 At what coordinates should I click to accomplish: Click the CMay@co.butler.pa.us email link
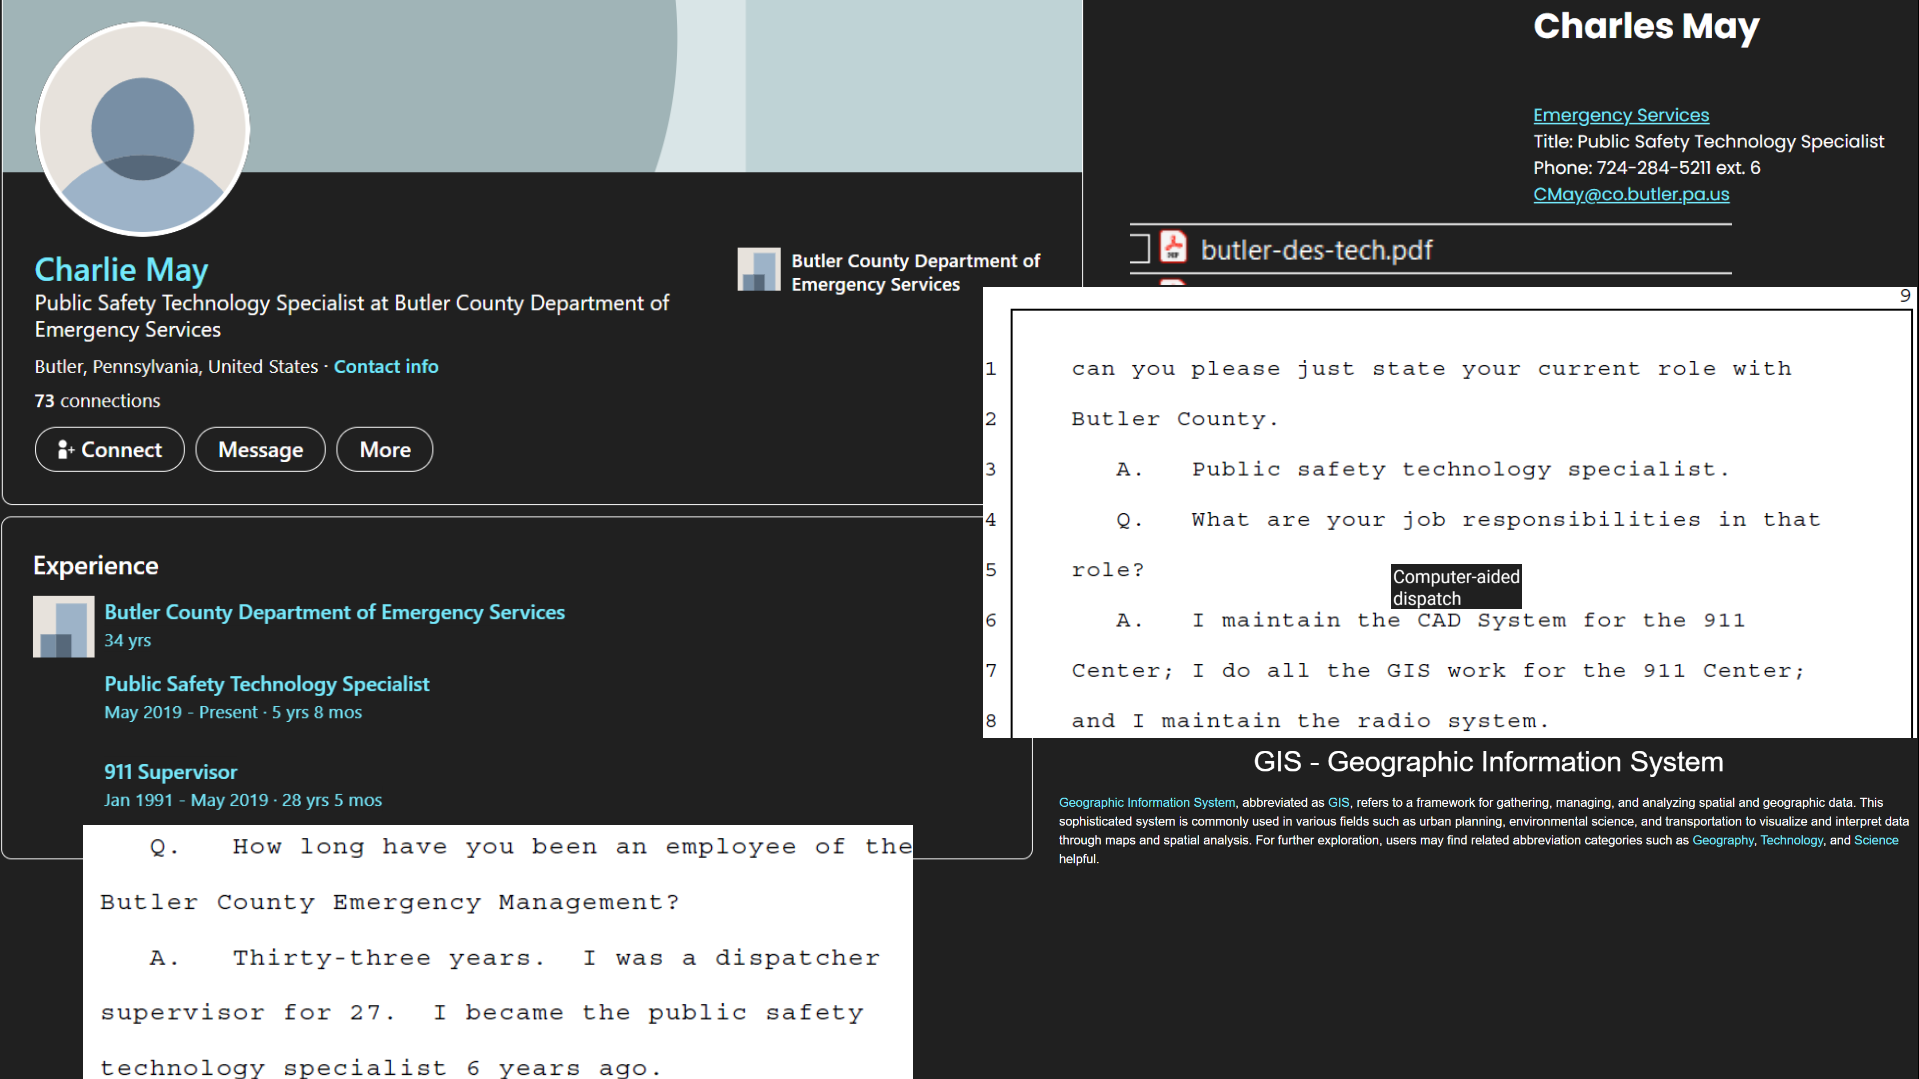pyautogui.click(x=1631, y=194)
